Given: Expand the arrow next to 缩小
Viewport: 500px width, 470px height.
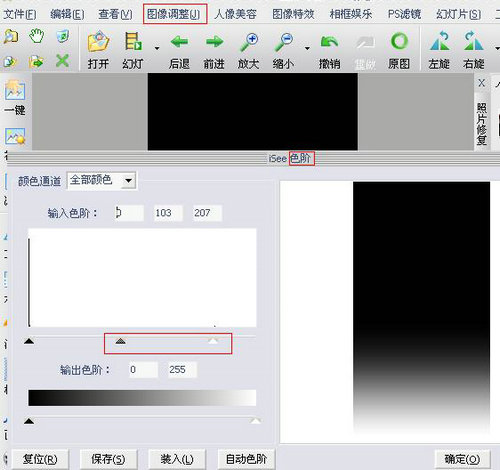Looking at the screenshot, I should (307, 49).
